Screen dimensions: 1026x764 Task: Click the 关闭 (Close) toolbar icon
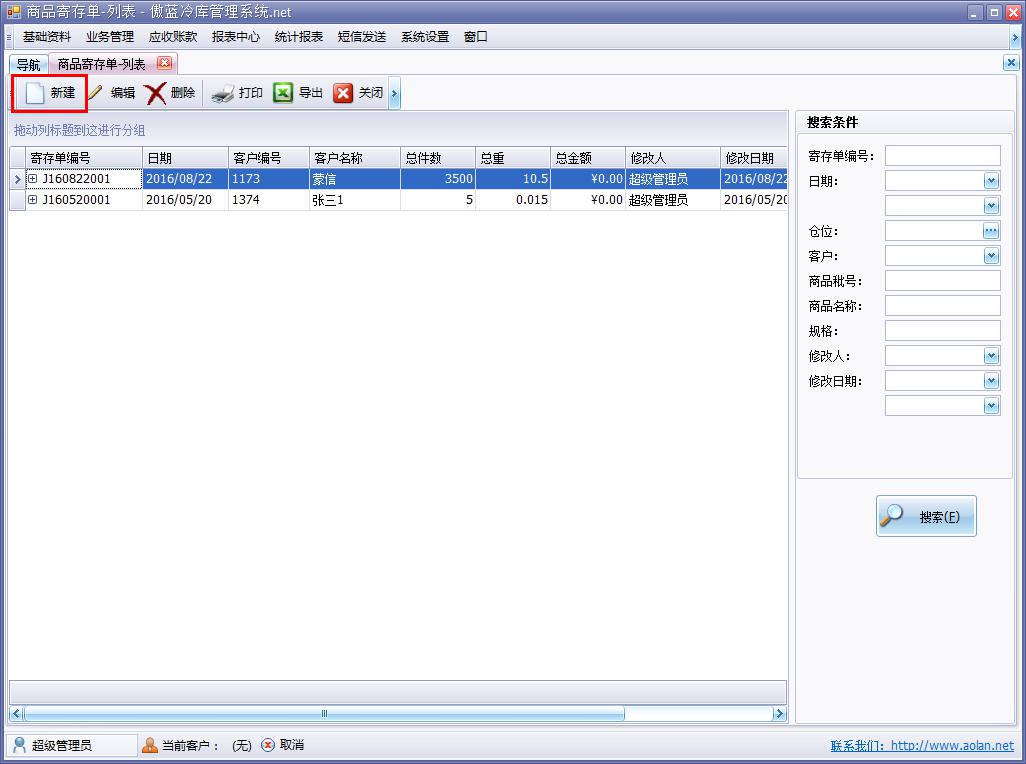343,93
